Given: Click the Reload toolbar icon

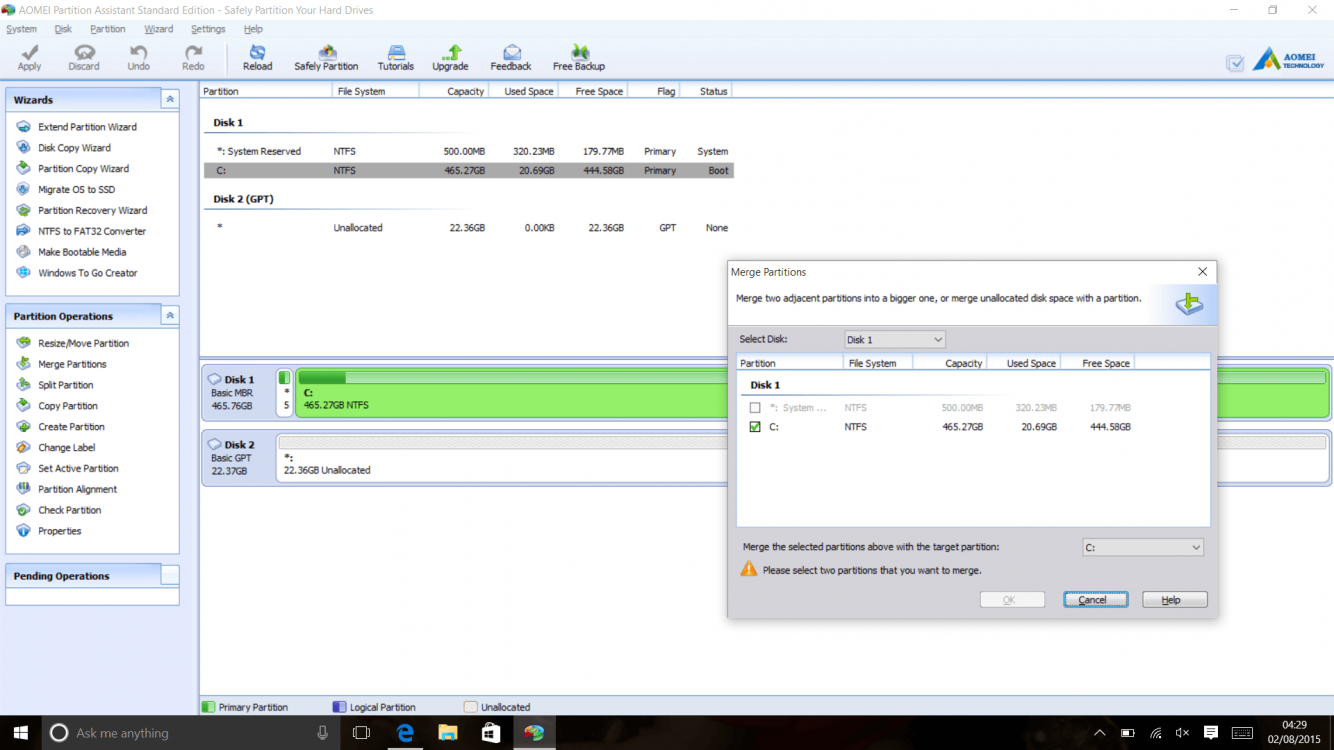Looking at the screenshot, I should point(257,57).
